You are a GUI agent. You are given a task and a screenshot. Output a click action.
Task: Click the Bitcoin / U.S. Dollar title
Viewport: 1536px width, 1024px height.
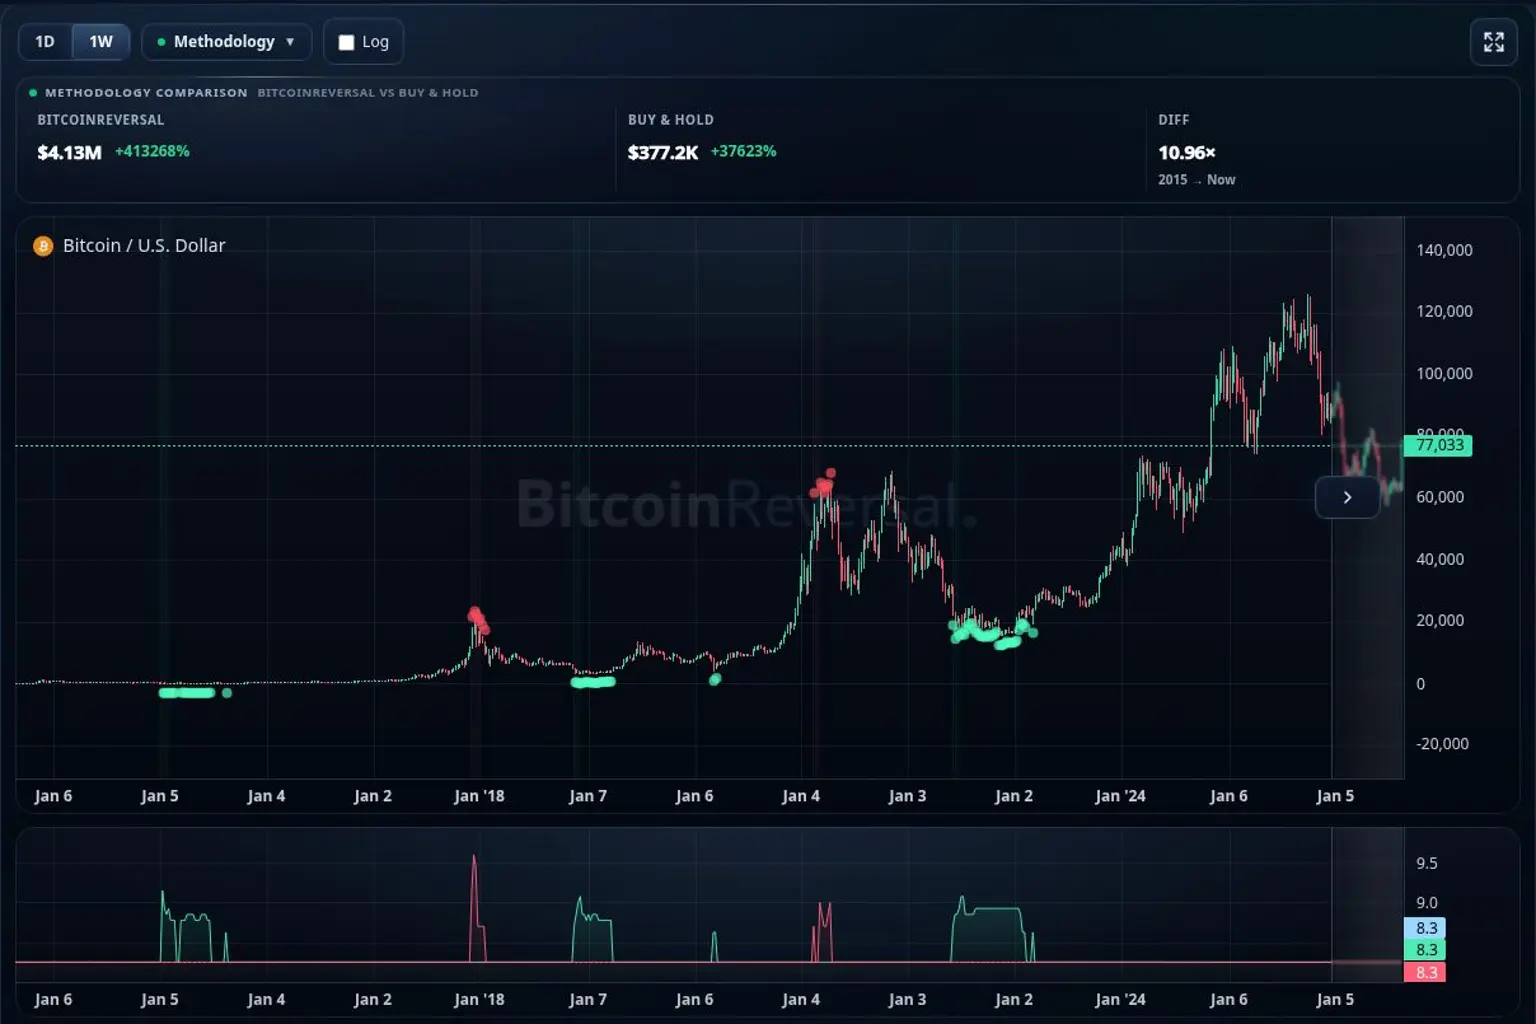click(144, 246)
